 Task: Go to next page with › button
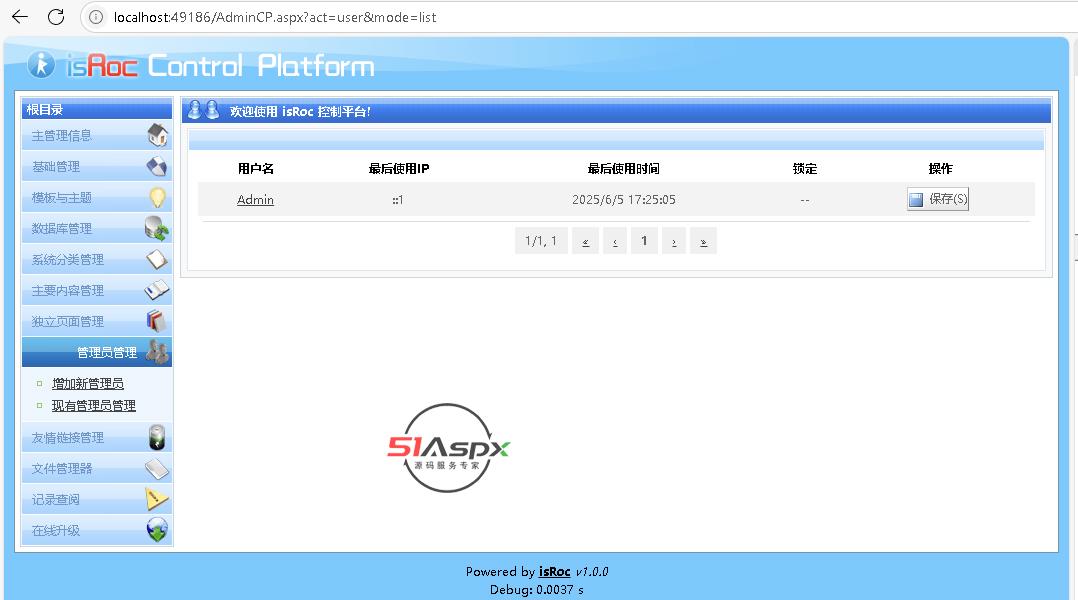(x=674, y=241)
